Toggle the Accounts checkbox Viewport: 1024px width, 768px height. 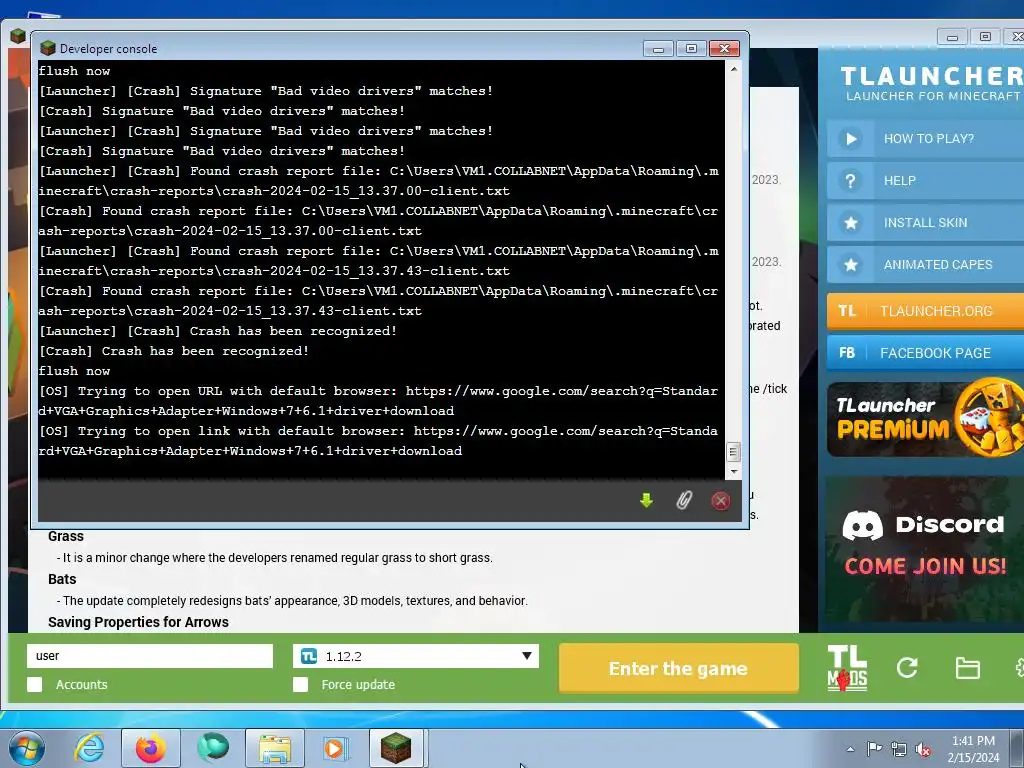click(35, 684)
